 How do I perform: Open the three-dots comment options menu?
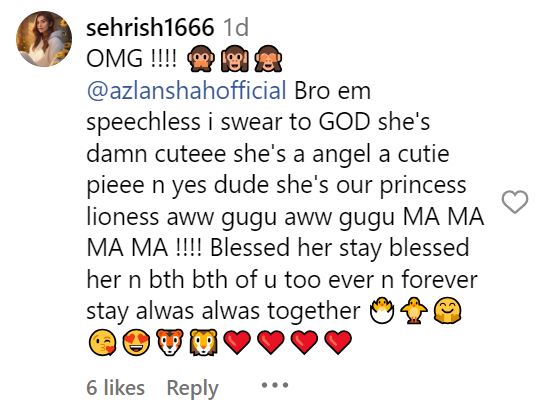pos(275,385)
